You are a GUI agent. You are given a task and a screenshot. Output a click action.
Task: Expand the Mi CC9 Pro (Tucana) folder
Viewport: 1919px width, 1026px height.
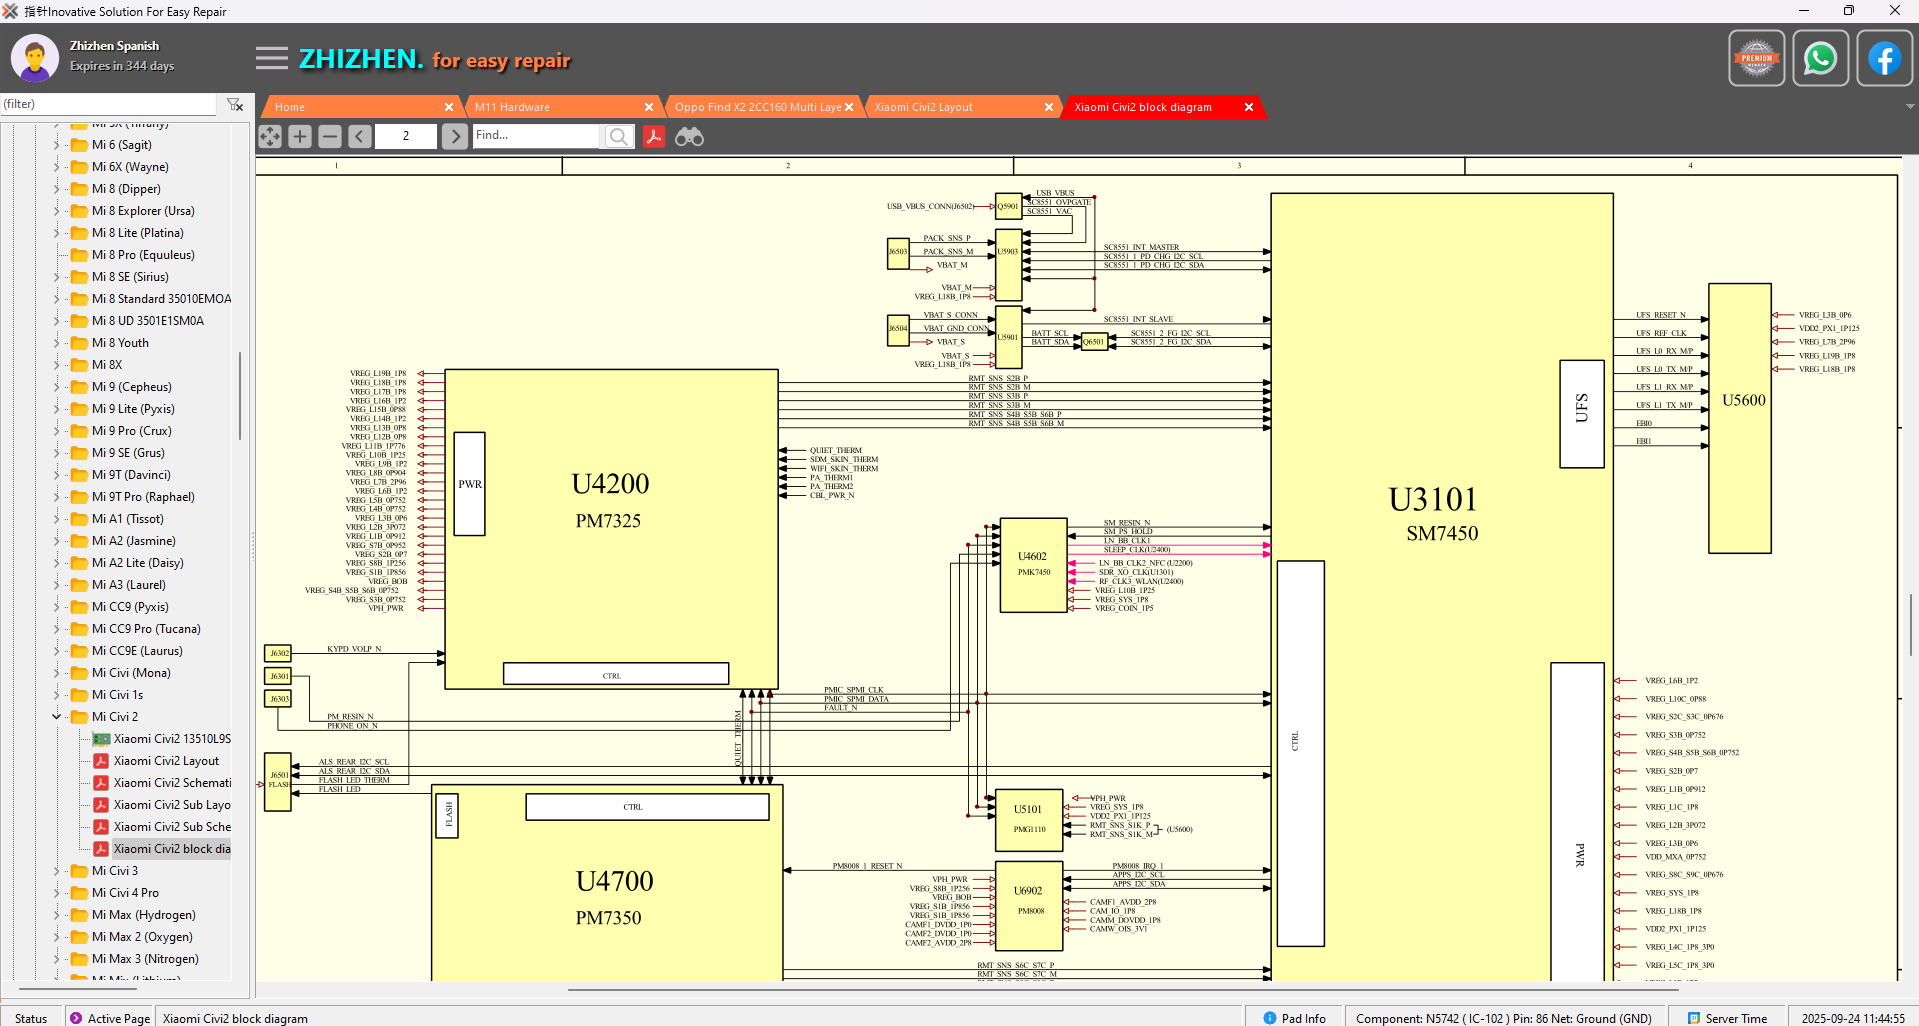coord(56,629)
